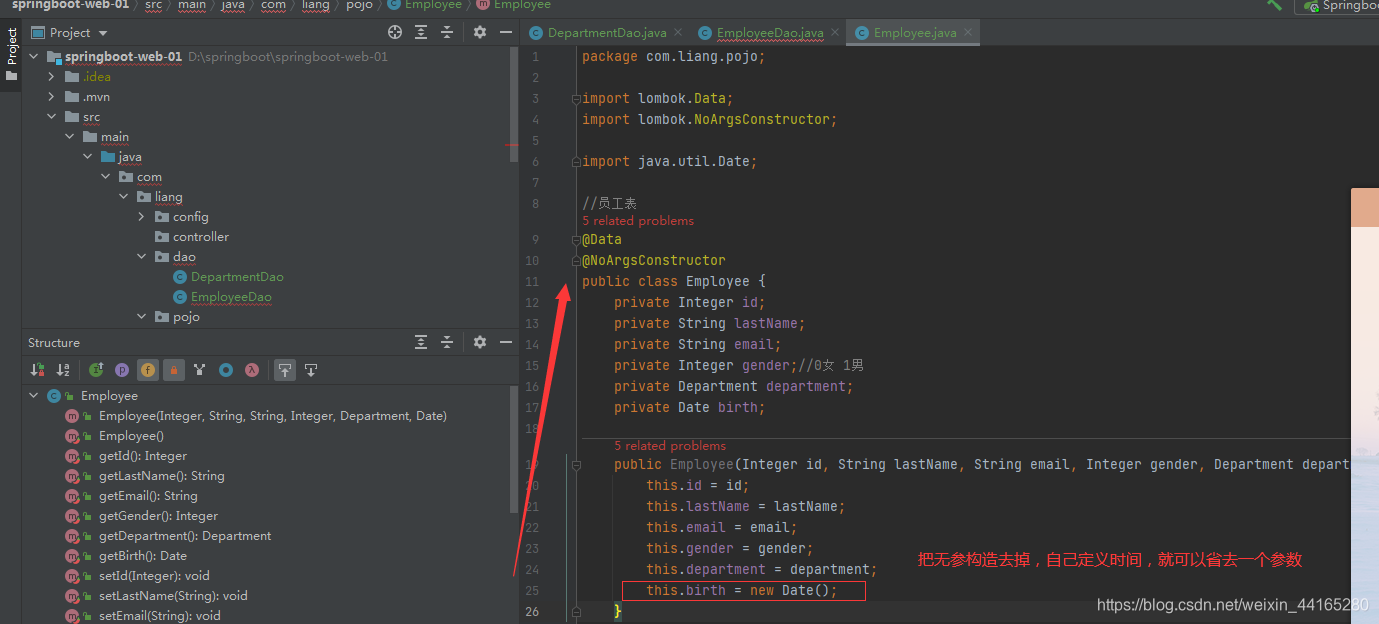Select getLastName(): String in Structure
The height and width of the screenshot is (624, 1379).
click(x=161, y=476)
